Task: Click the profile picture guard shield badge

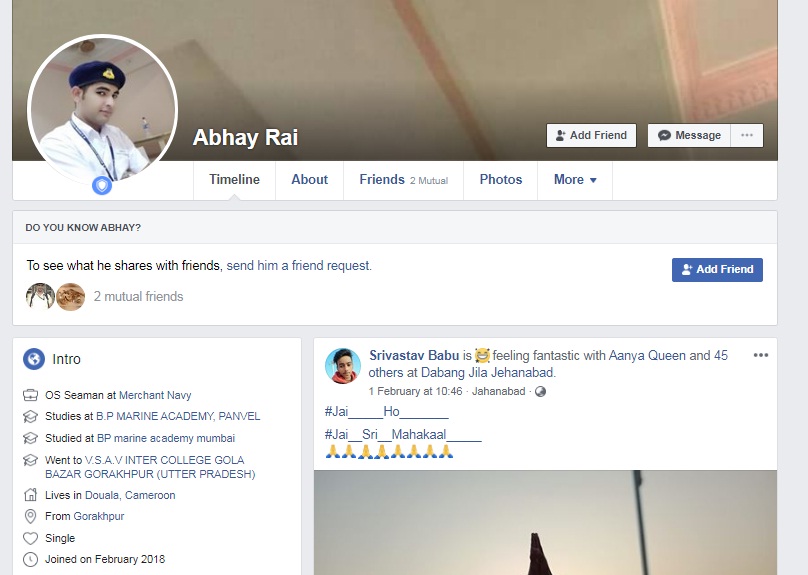Action: pyautogui.click(x=102, y=185)
